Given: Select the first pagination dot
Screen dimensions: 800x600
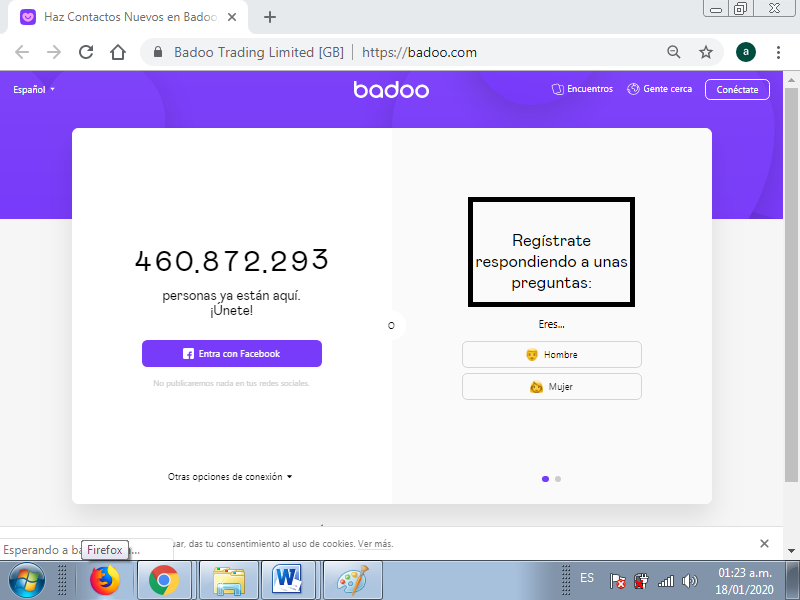Looking at the screenshot, I should [x=545, y=479].
